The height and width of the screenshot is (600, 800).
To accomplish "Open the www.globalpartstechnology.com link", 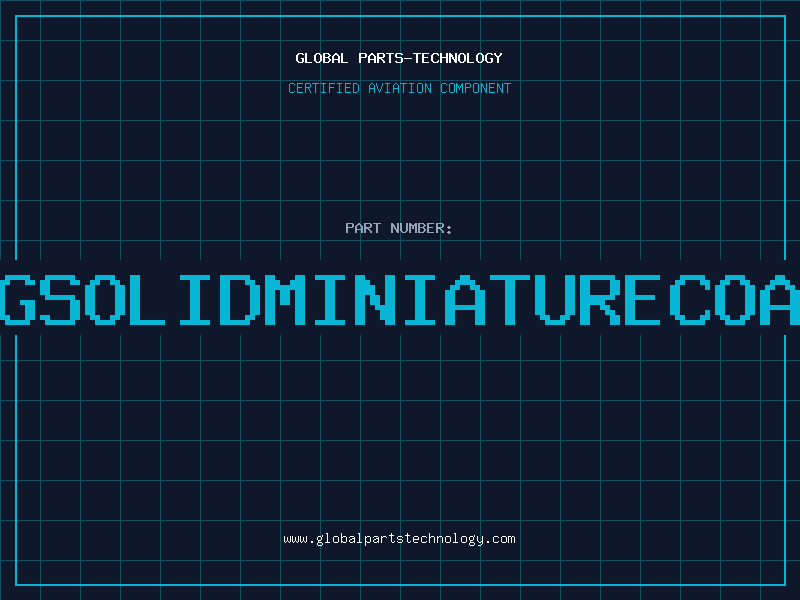I will (399, 539).
